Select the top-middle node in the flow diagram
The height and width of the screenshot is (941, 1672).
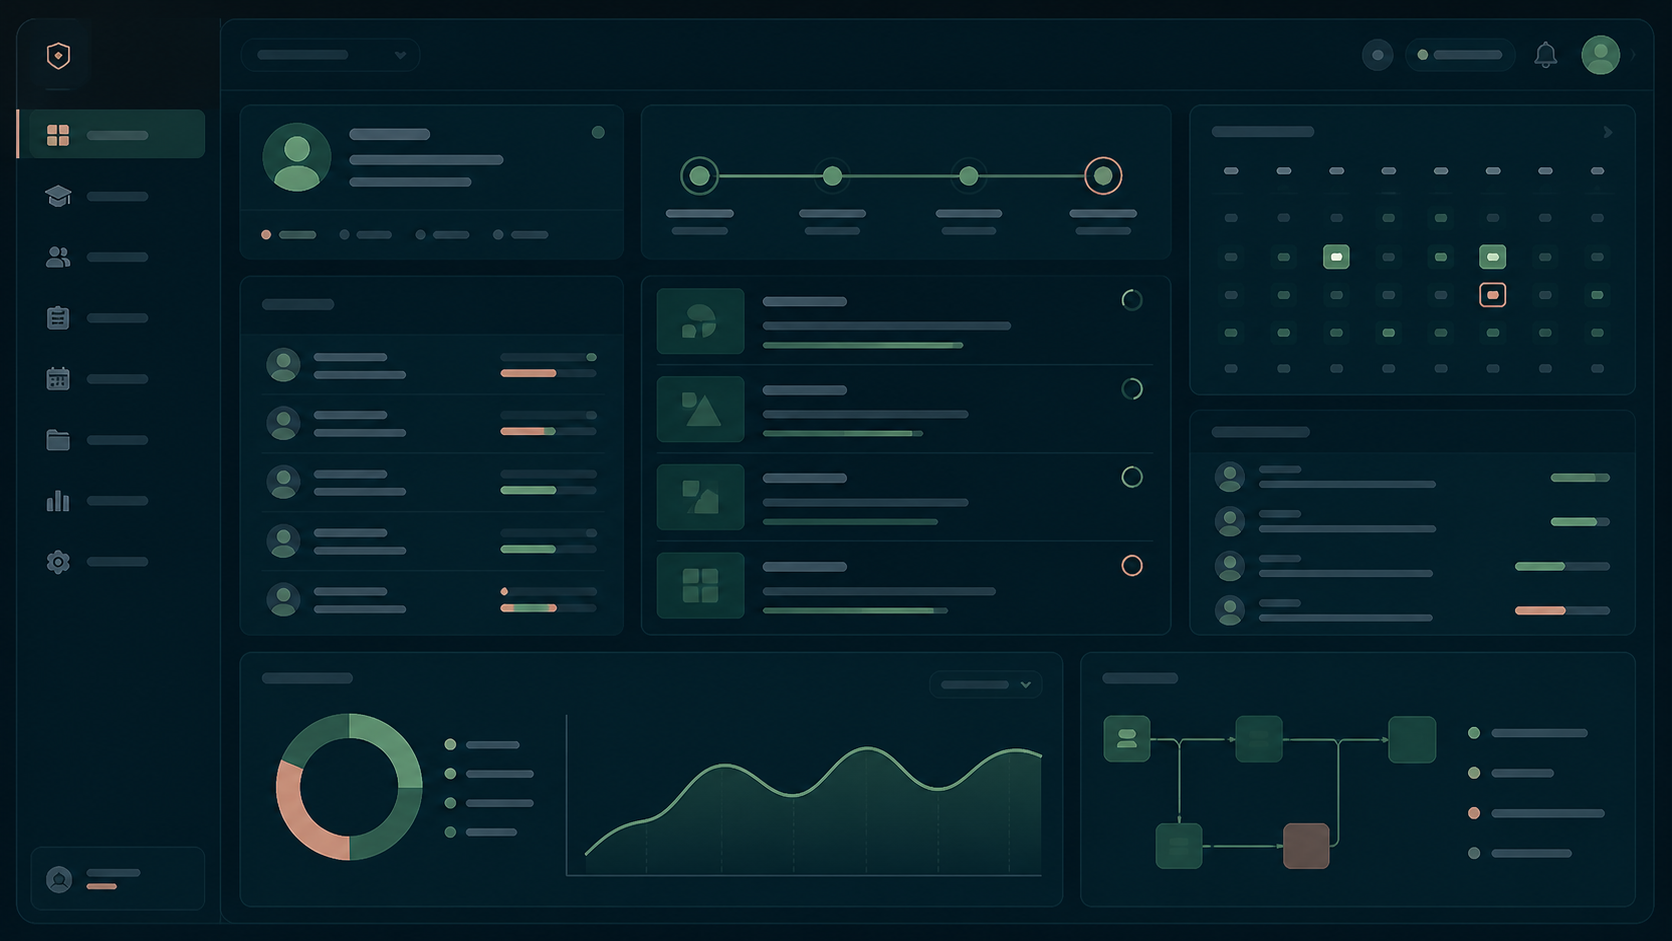[x=1259, y=739]
